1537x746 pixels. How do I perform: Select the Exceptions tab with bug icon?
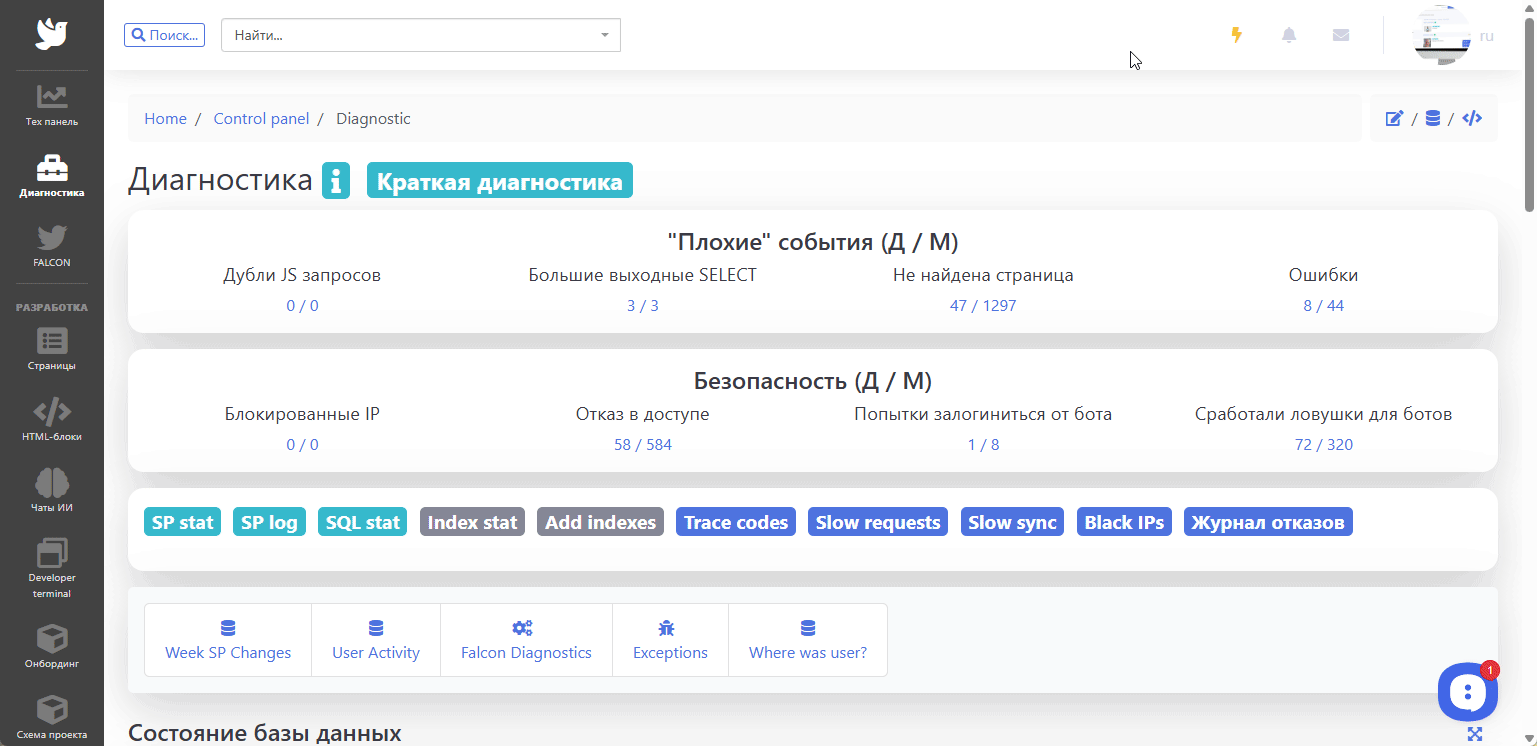(x=670, y=640)
